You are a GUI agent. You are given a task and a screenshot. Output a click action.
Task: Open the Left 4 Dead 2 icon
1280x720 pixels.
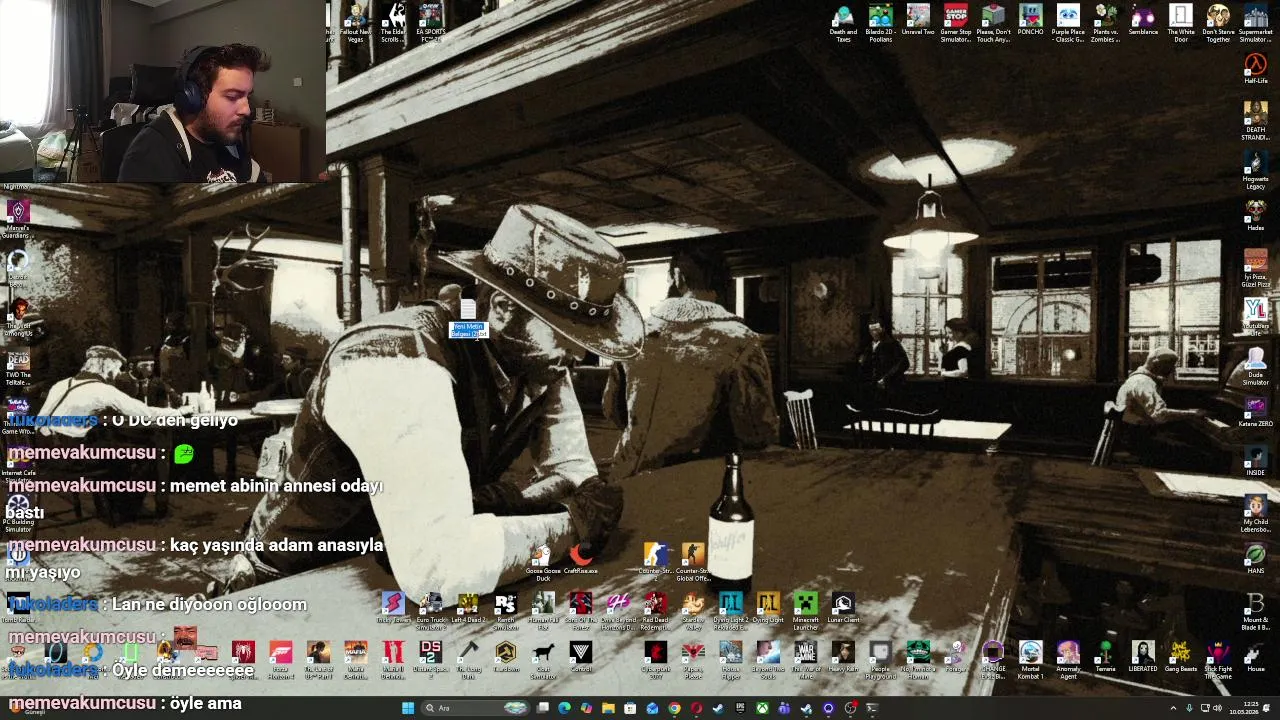point(468,608)
